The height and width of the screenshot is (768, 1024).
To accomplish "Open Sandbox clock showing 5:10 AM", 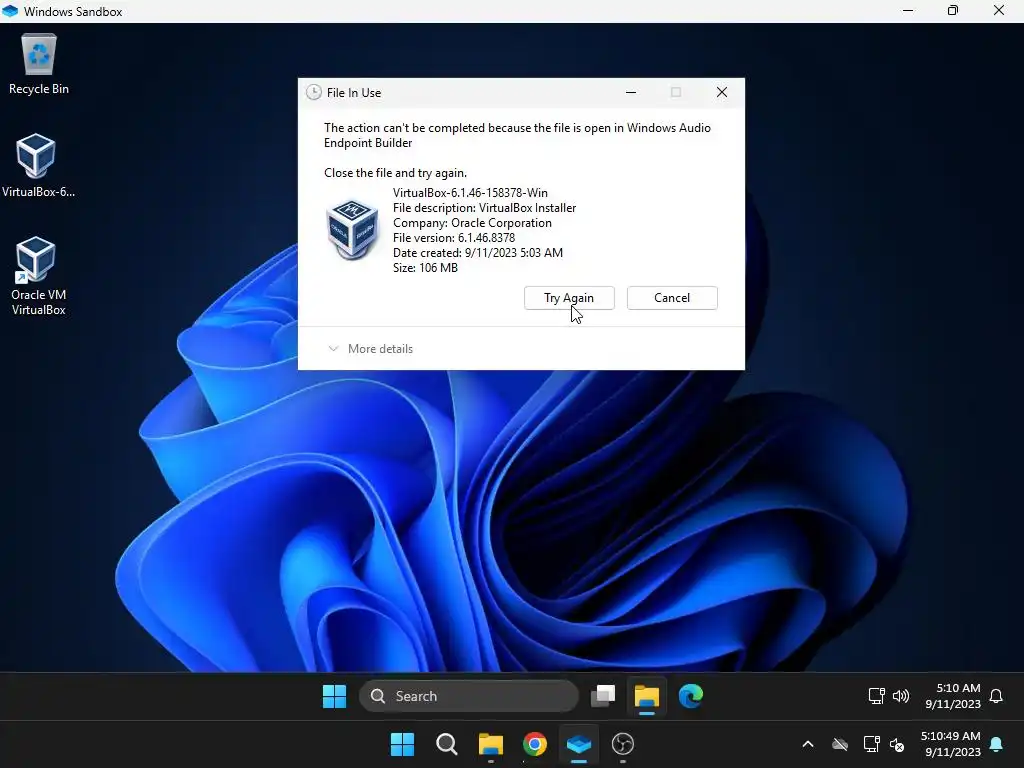I will (953, 696).
